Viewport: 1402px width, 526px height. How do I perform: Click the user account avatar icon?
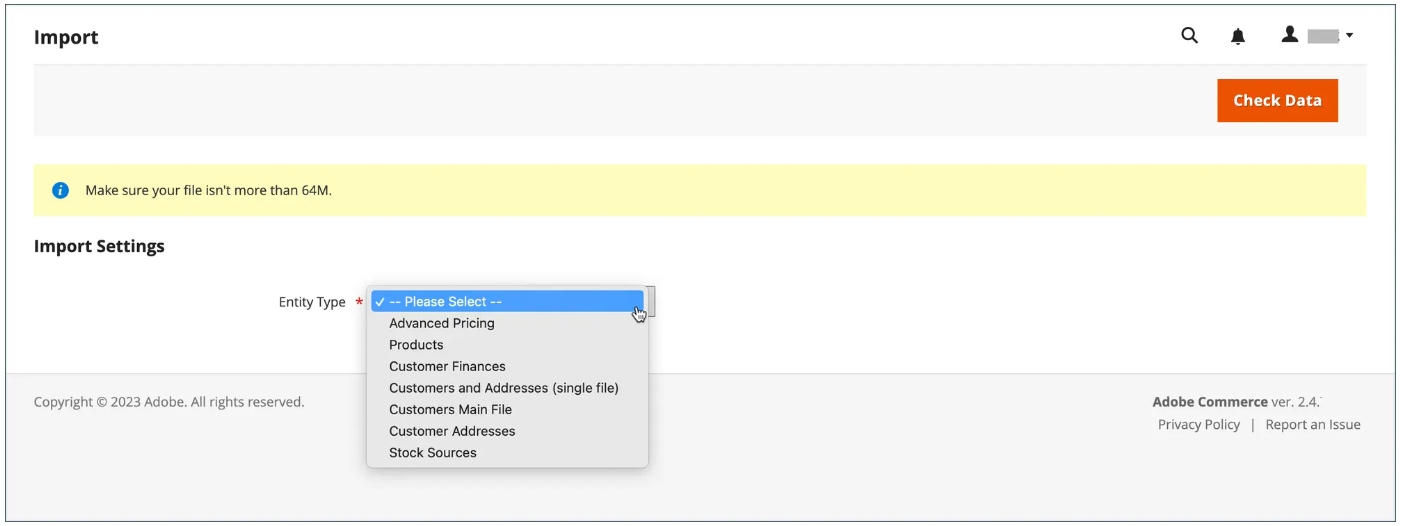[x=1290, y=35]
